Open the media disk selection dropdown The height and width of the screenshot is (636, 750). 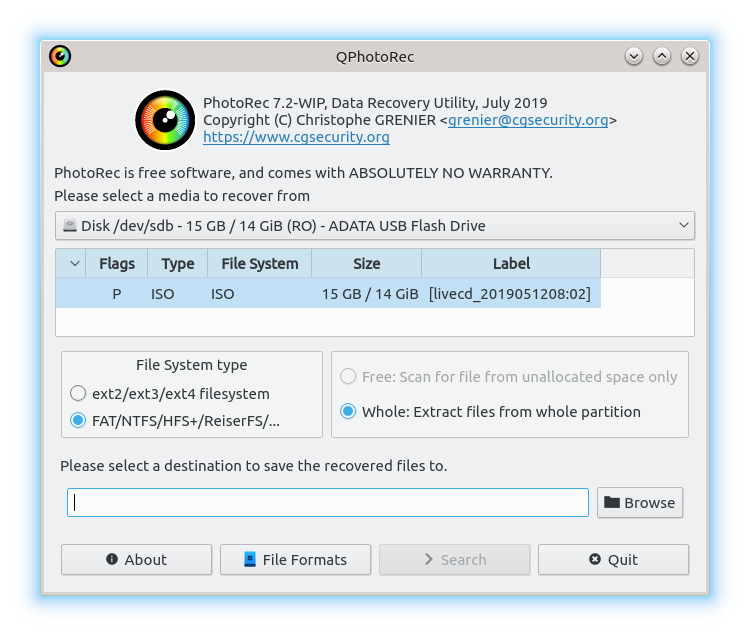[x=375, y=225]
